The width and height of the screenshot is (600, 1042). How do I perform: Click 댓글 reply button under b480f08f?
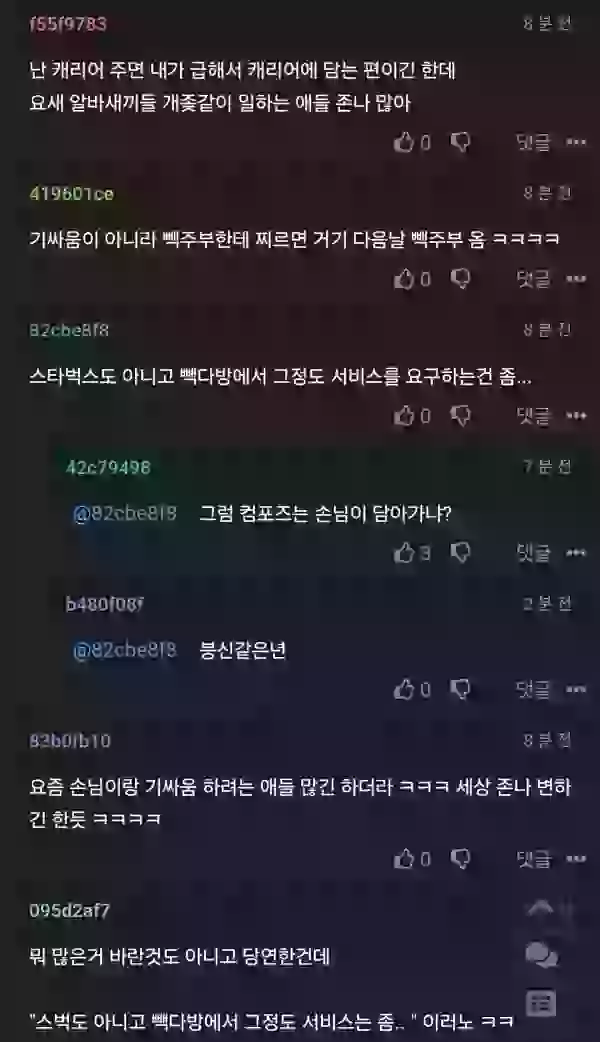click(x=534, y=689)
